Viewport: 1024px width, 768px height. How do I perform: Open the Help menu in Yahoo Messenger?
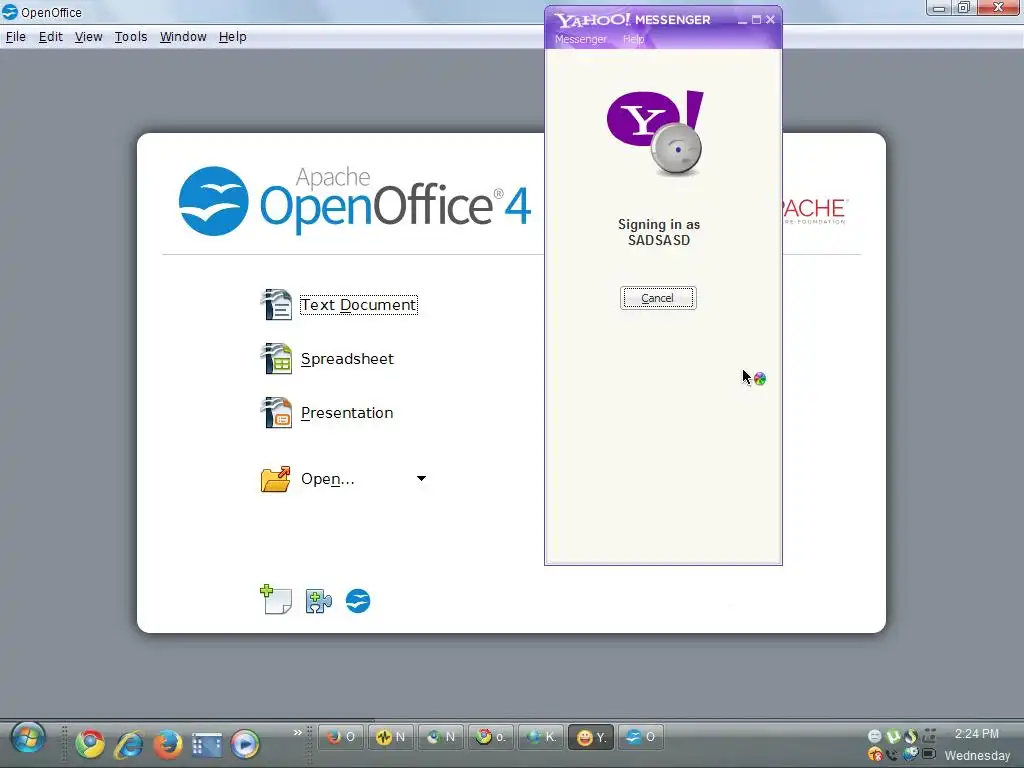[x=633, y=39]
